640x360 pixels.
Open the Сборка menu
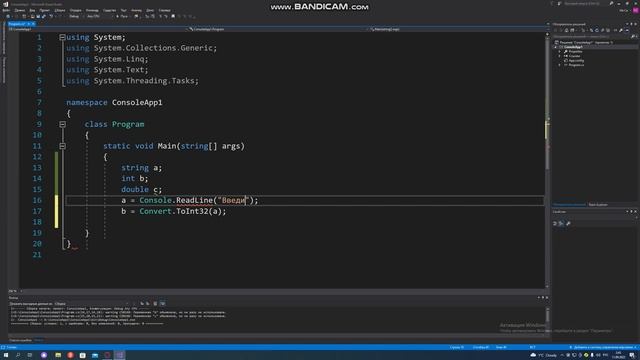60,10
